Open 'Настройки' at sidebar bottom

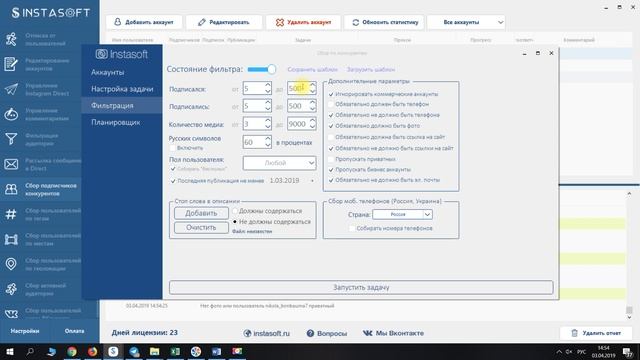pos(25,331)
